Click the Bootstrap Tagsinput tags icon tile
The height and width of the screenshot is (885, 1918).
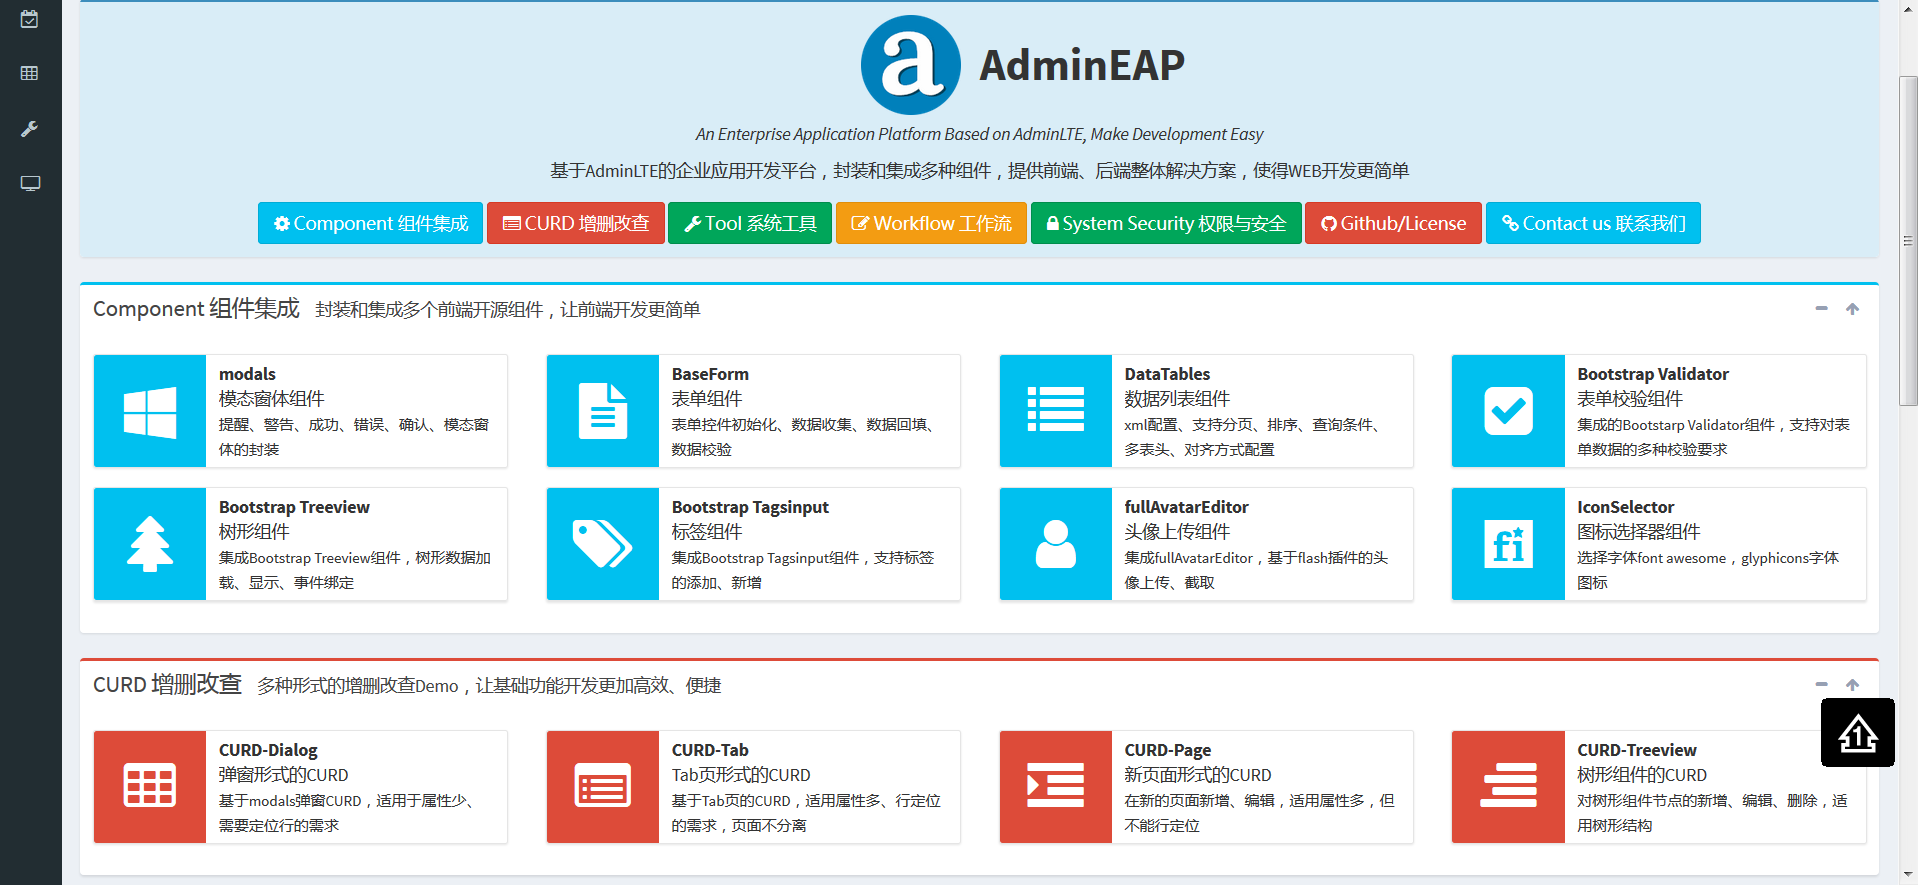603,544
